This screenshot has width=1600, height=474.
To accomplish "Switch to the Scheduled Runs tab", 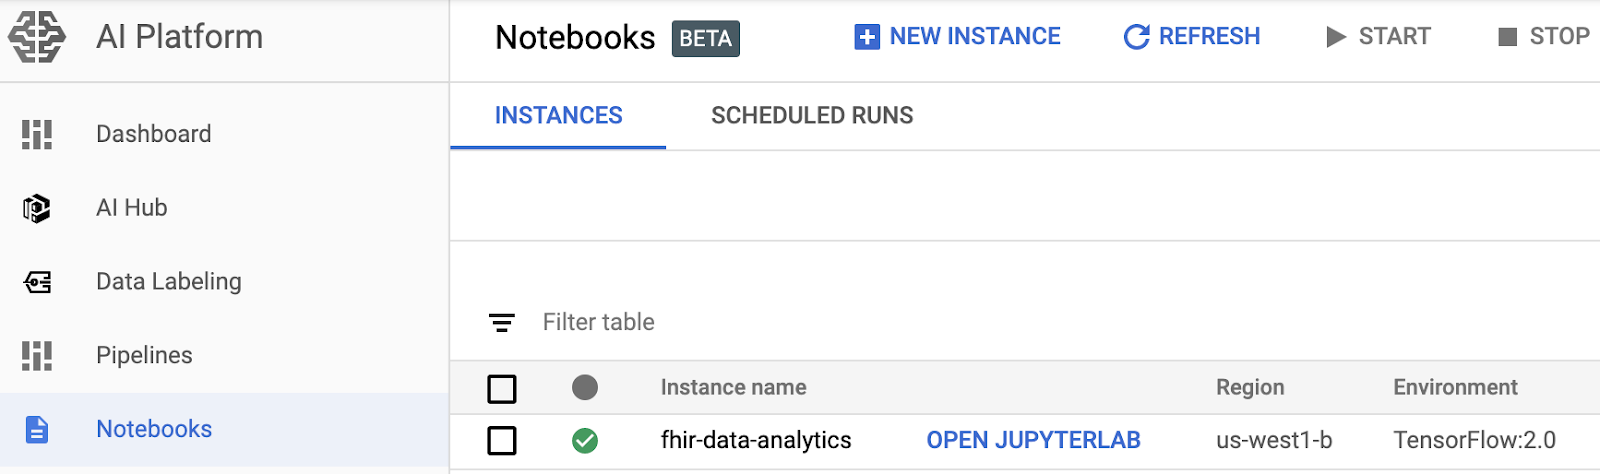I will (x=812, y=116).
